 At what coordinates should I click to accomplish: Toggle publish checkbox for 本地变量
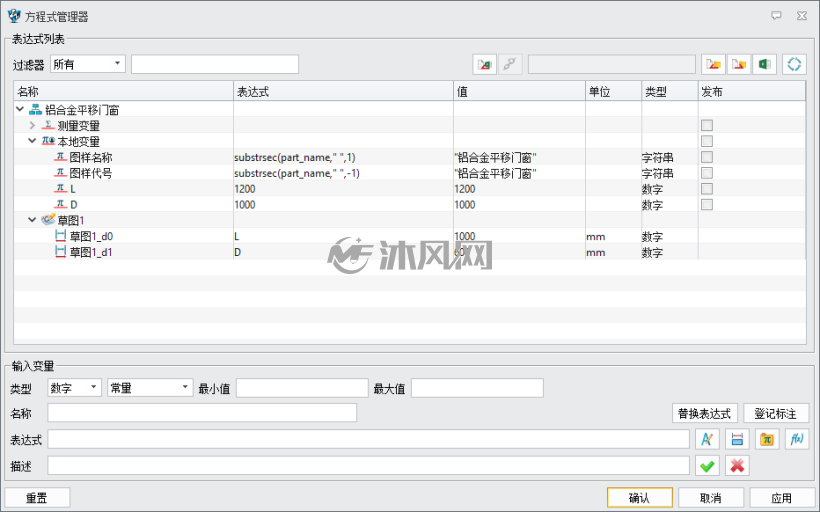707,141
